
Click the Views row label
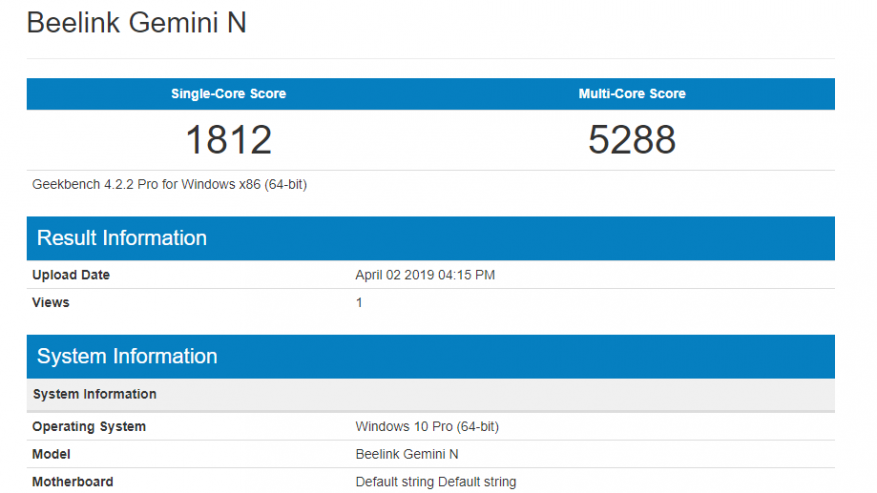tap(50, 303)
